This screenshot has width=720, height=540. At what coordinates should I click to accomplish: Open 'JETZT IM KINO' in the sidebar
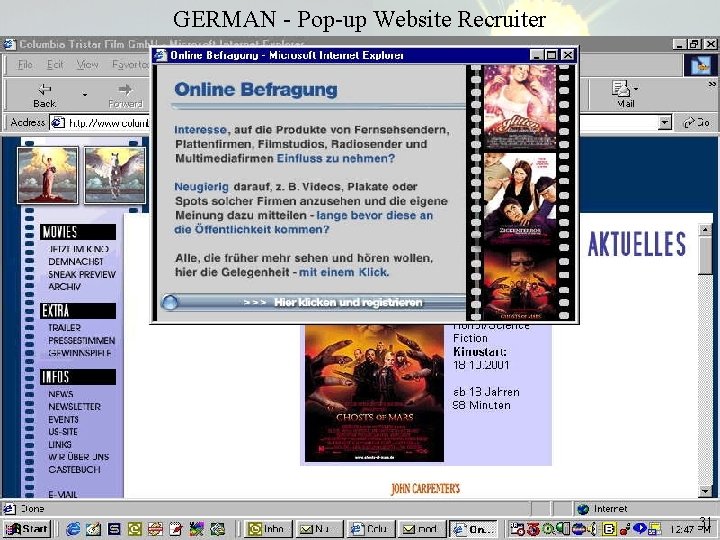coord(79,249)
